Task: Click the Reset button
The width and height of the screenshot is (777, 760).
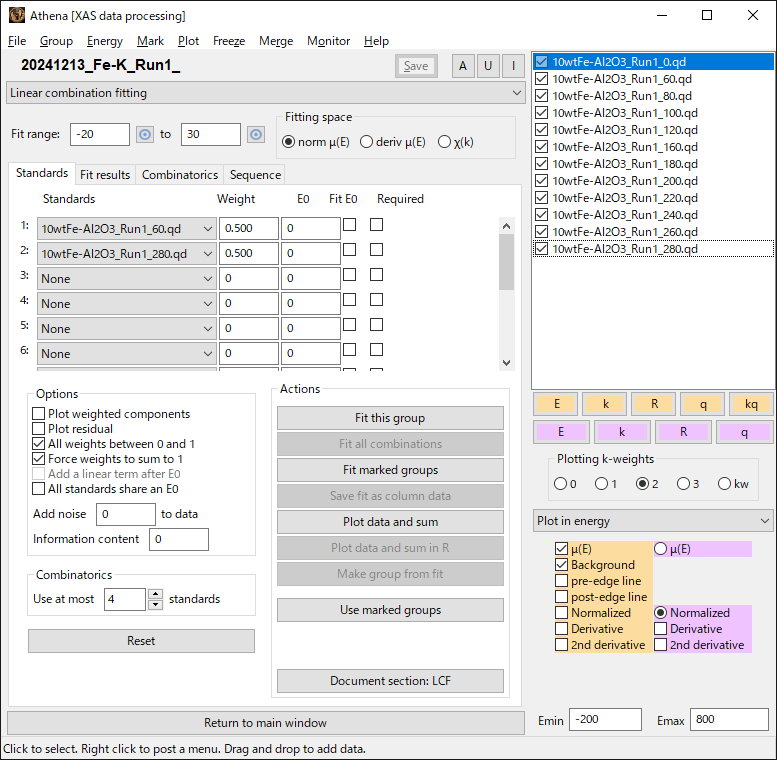Action: 141,641
